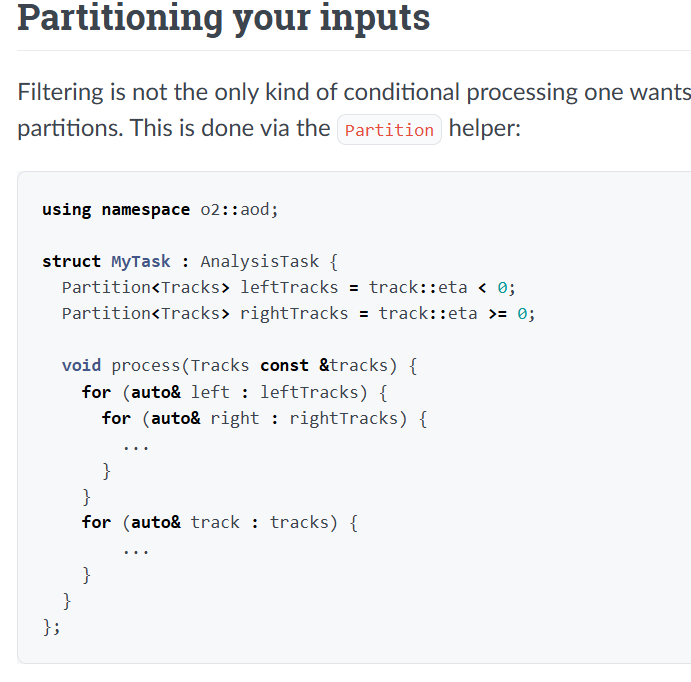Click the '&tracks' parameter in process
The image size is (691, 682).
[x=353, y=366]
